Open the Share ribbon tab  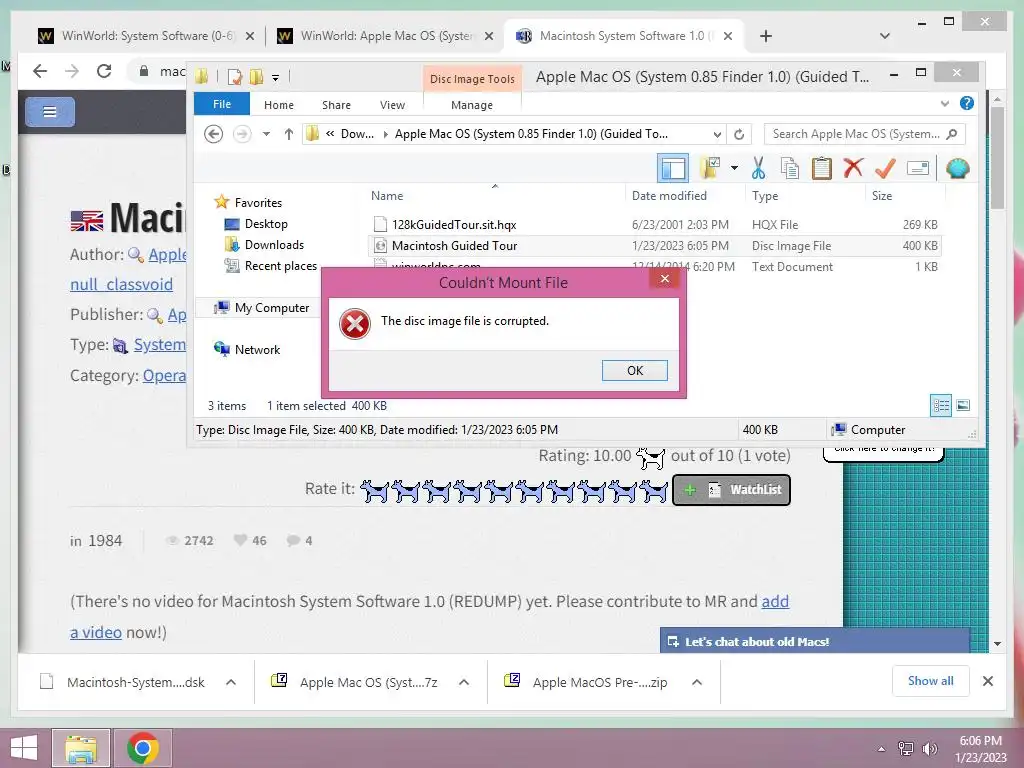tap(336, 104)
